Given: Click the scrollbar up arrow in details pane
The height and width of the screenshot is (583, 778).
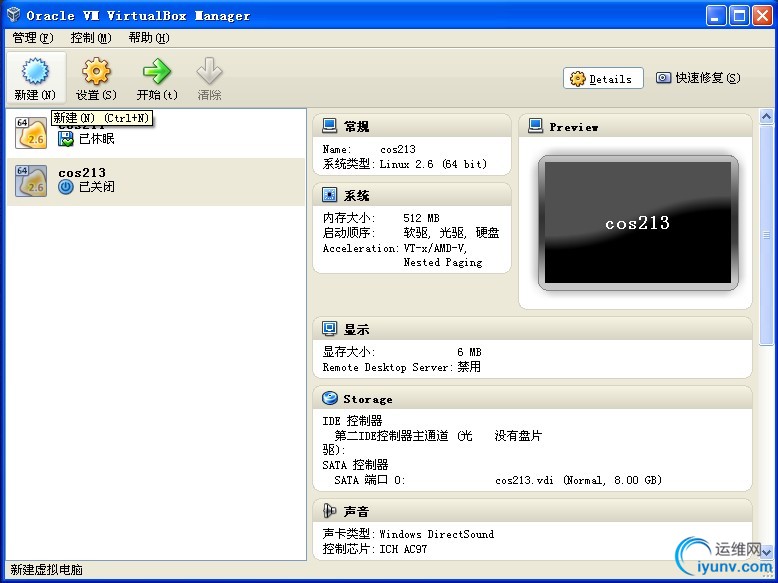Looking at the screenshot, I should click(x=766, y=117).
